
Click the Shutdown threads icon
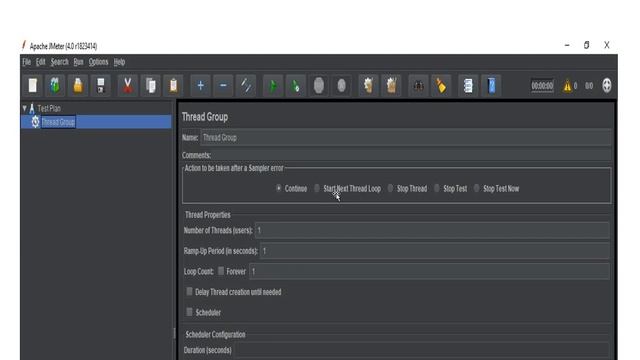coord(342,86)
